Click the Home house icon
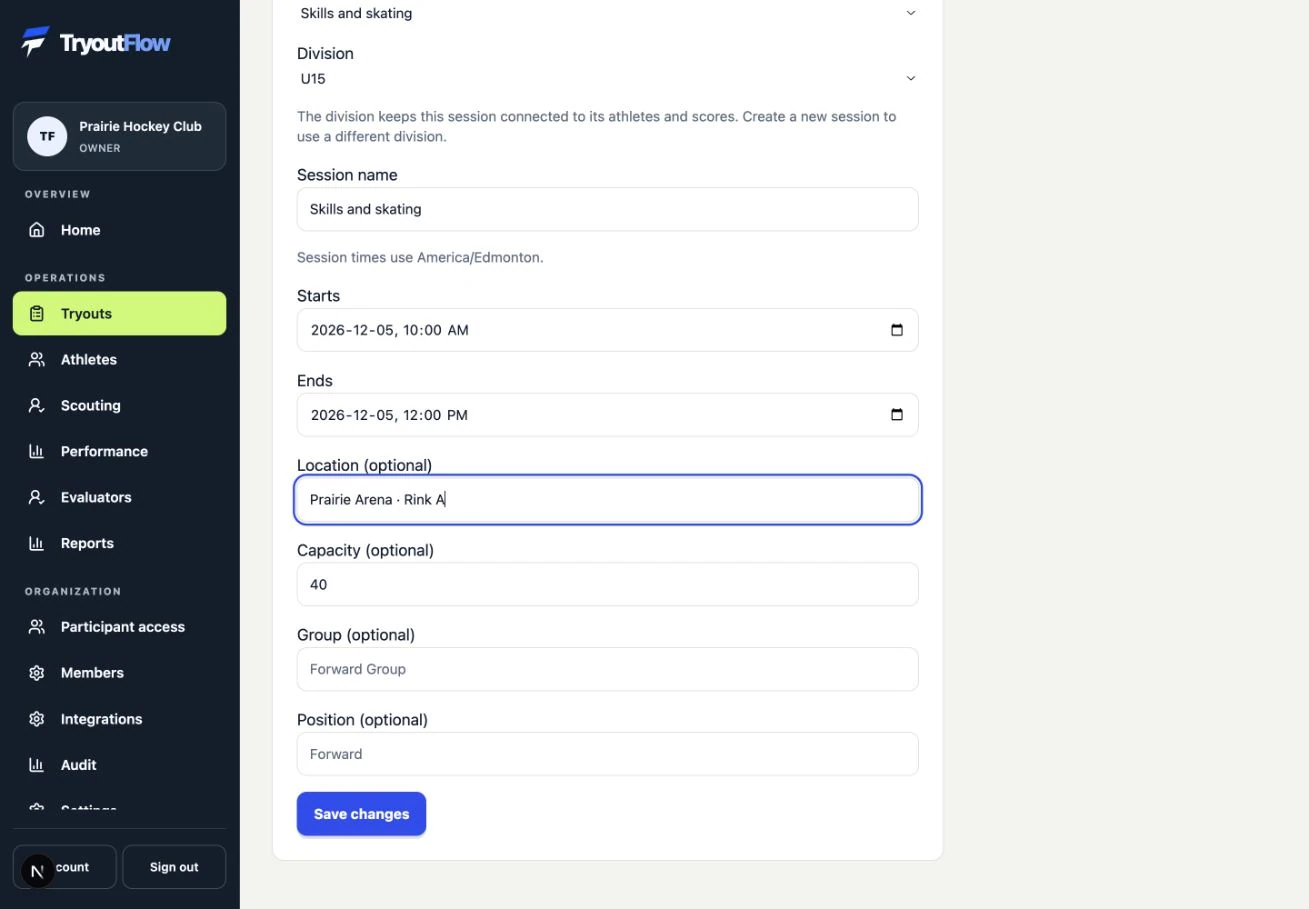The image size is (1309, 909). [x=37, y=230]
